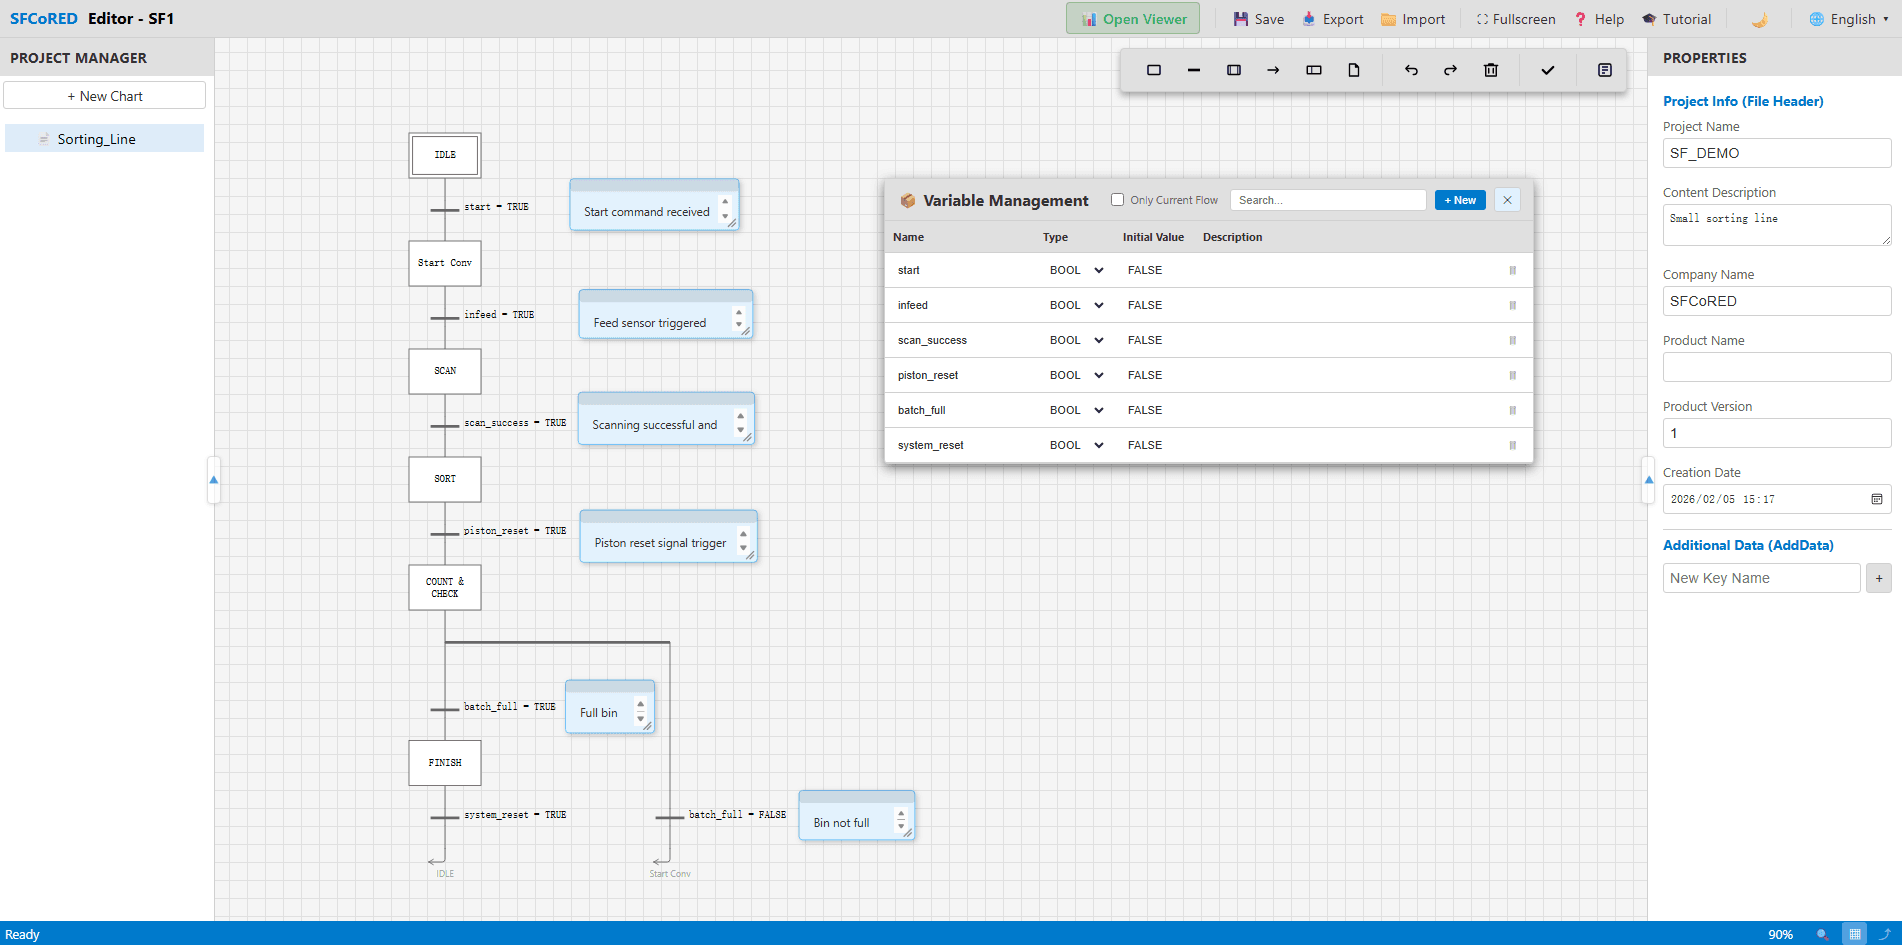Screen dimensions: 1902x945
Task: Select the arrow connection tool
Action: point(1273,70)
